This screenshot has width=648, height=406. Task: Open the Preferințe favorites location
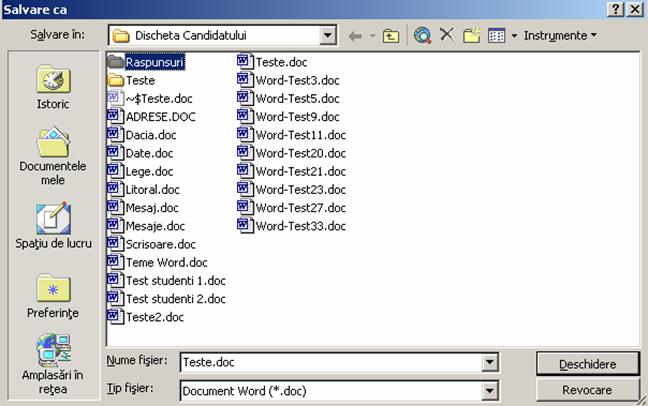click(x=53, y=297)
